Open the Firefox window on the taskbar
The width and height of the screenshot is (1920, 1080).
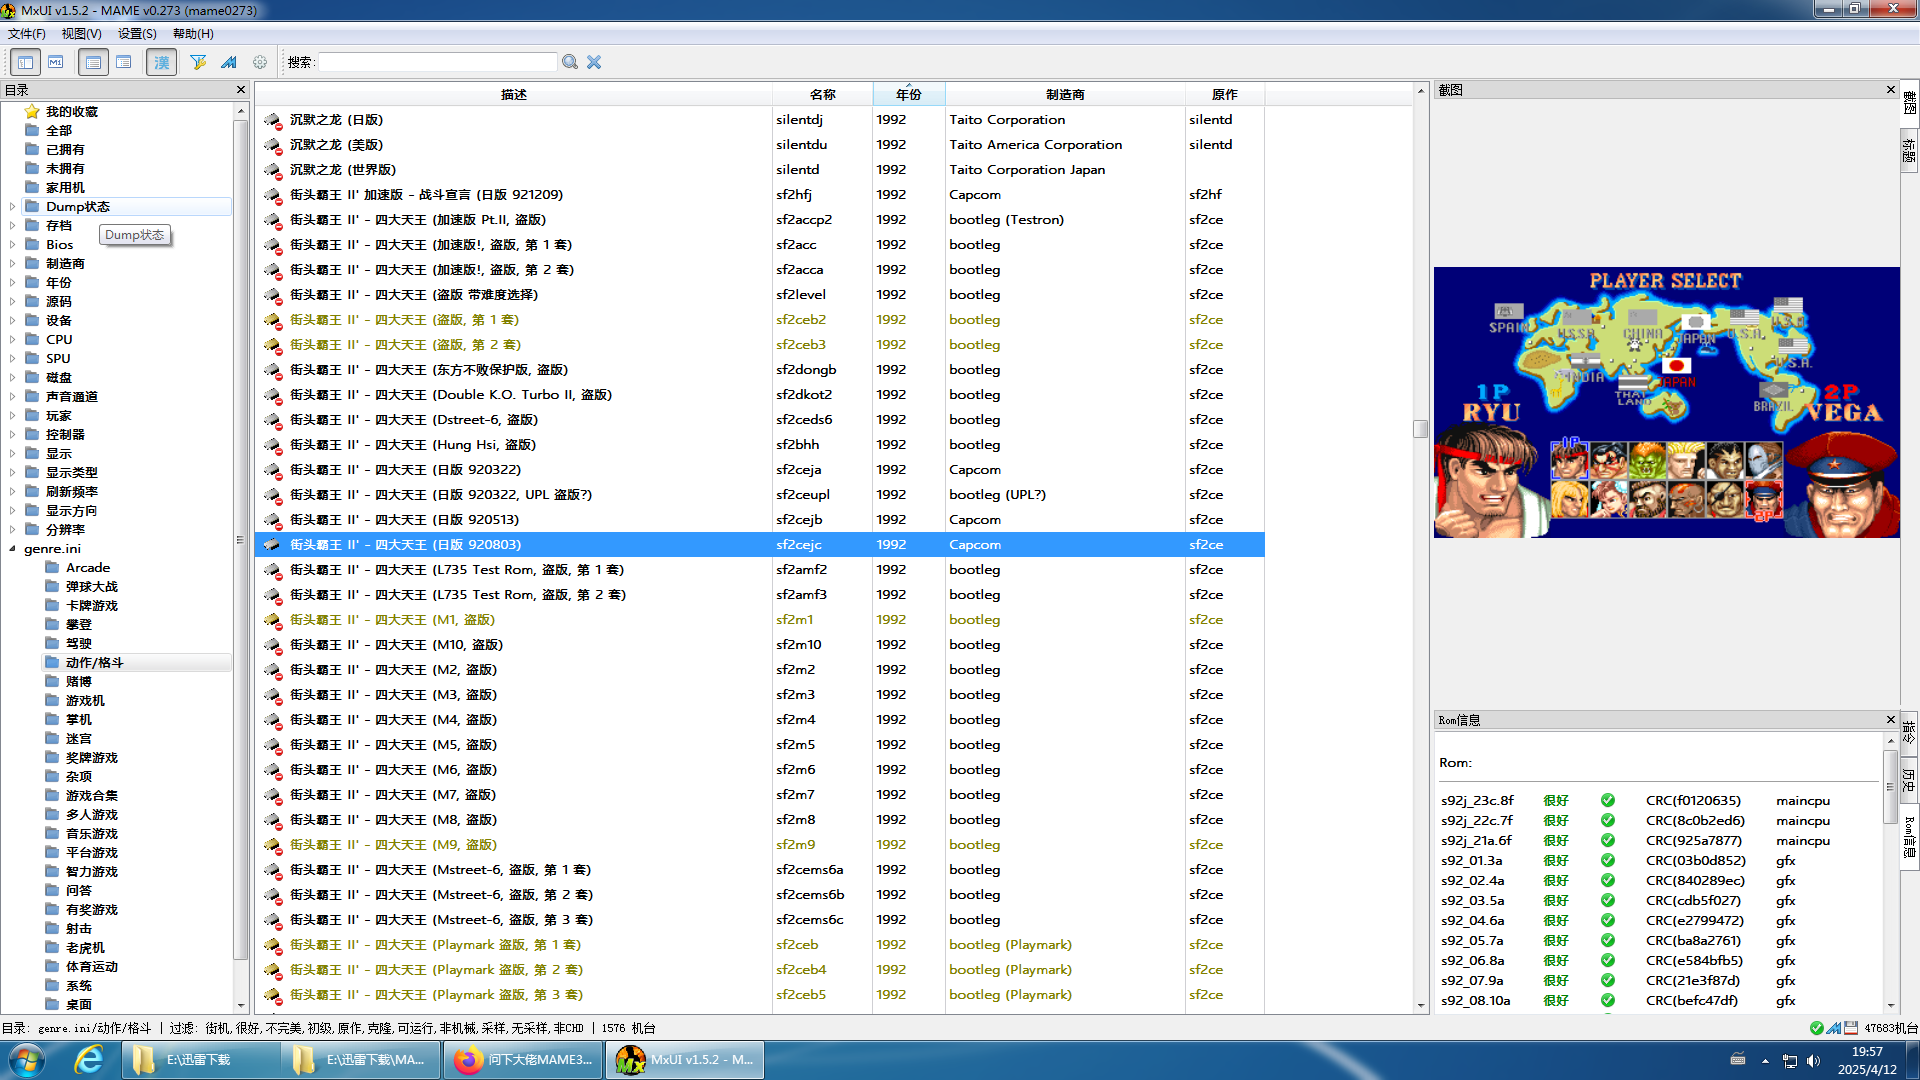pos(523,1060)
